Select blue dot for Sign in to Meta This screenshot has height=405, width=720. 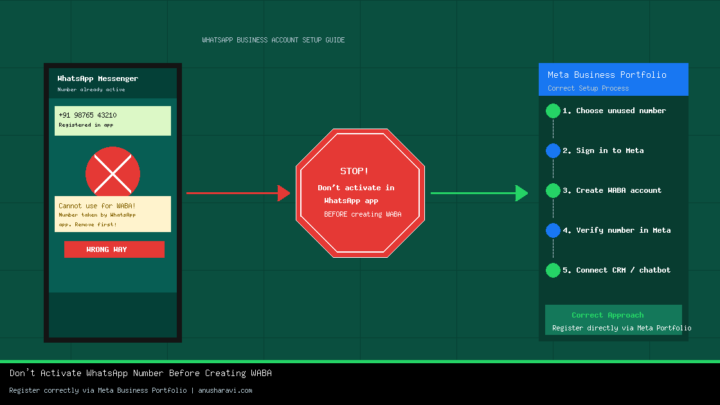(x=553, y=151)
